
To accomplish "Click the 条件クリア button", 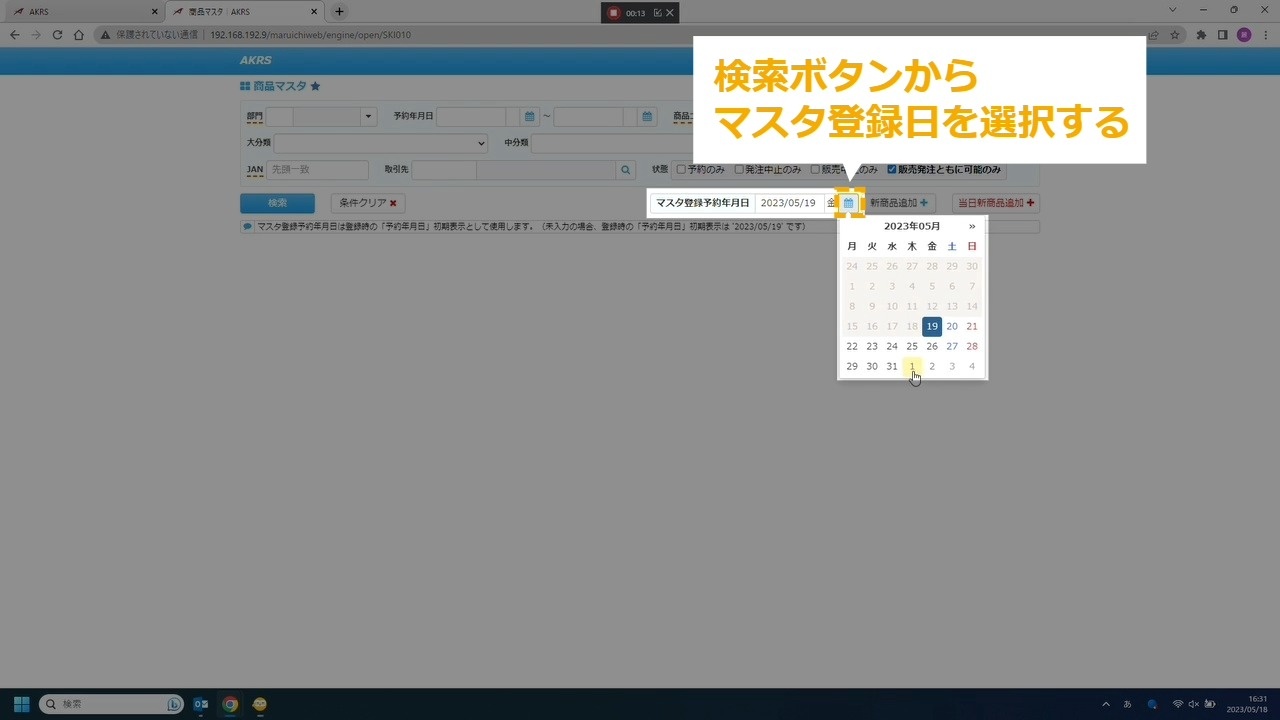I will pyautogui.click(x=367, y=203).
